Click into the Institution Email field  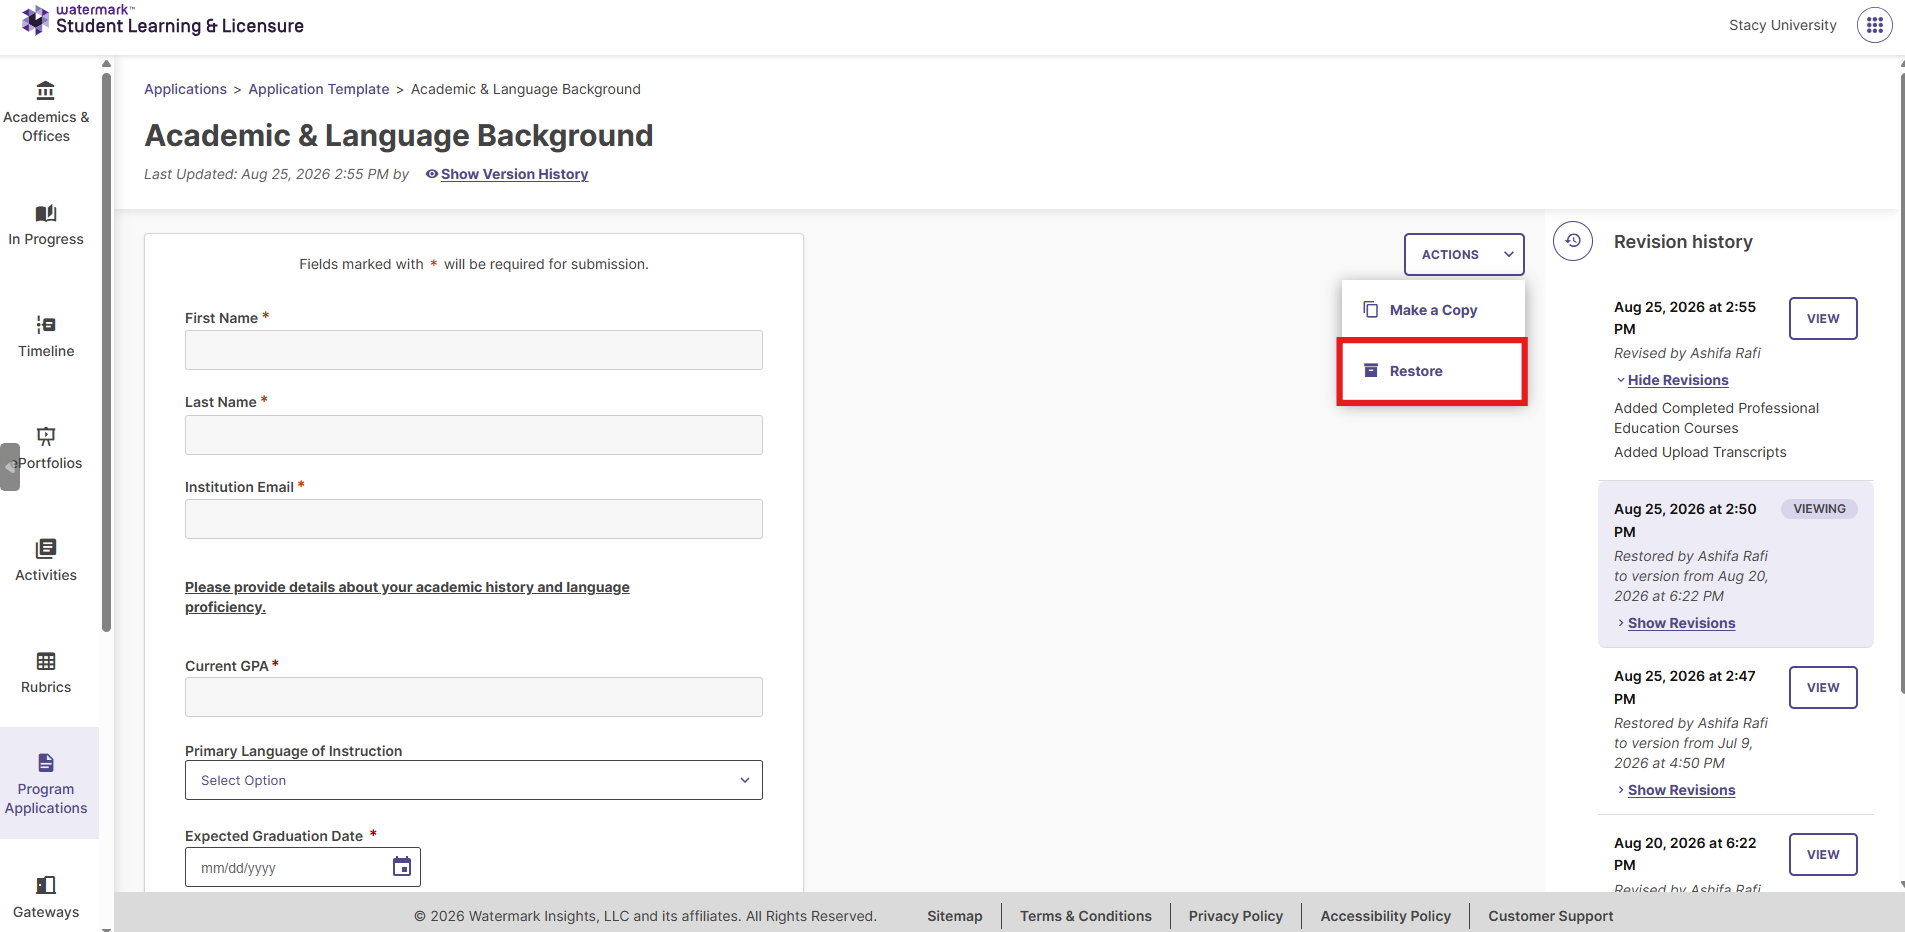tap(474, 519)
